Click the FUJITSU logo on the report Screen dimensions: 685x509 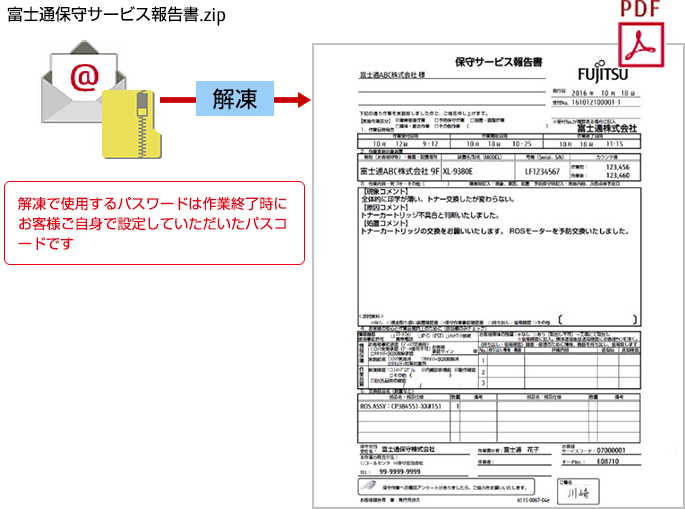(603, 73)
